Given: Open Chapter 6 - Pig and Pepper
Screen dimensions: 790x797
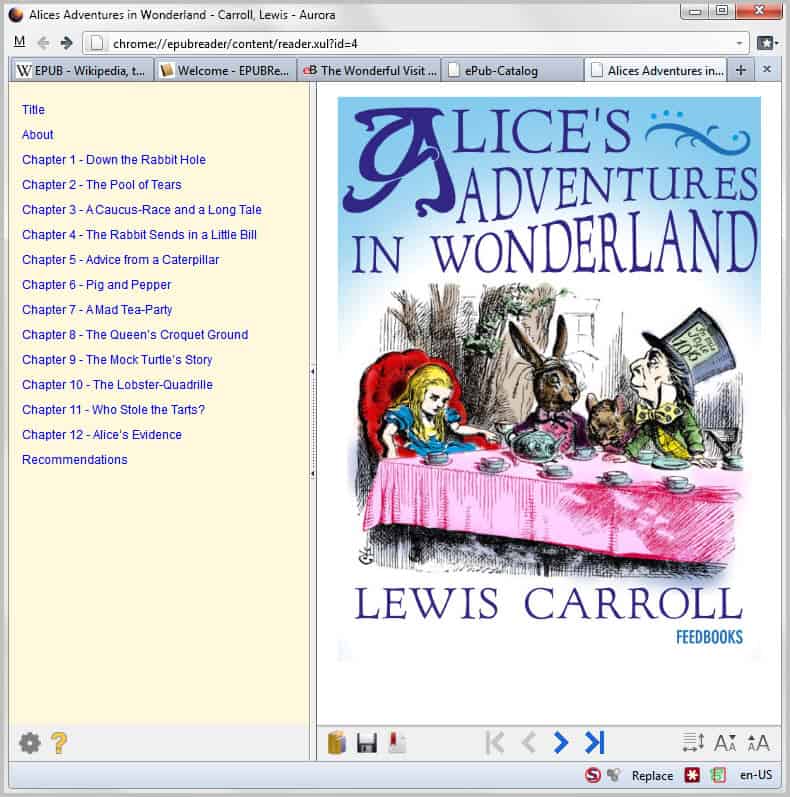Looking at the screenshot, I should click(97, 285).
